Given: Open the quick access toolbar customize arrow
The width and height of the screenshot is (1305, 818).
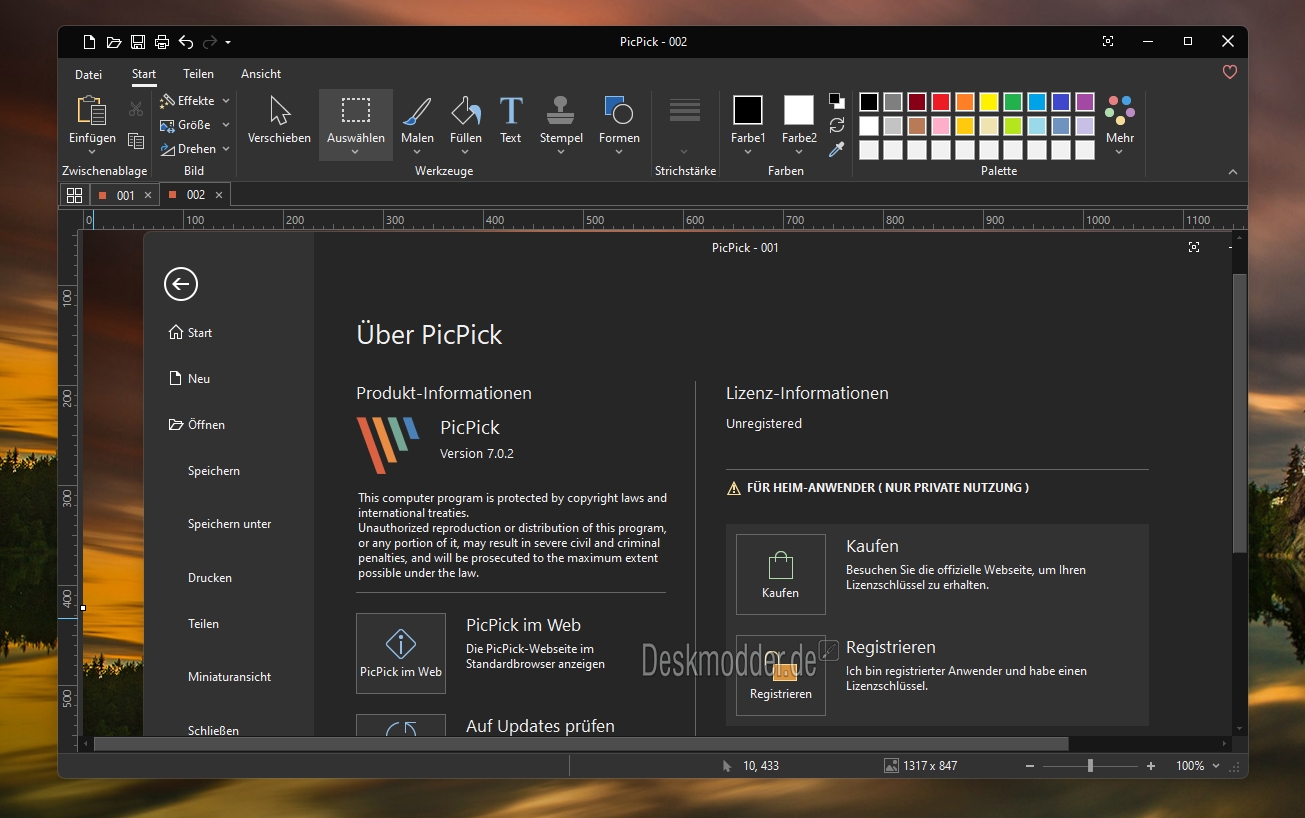Looking at the screenshot, I should (x=228, y=42).
